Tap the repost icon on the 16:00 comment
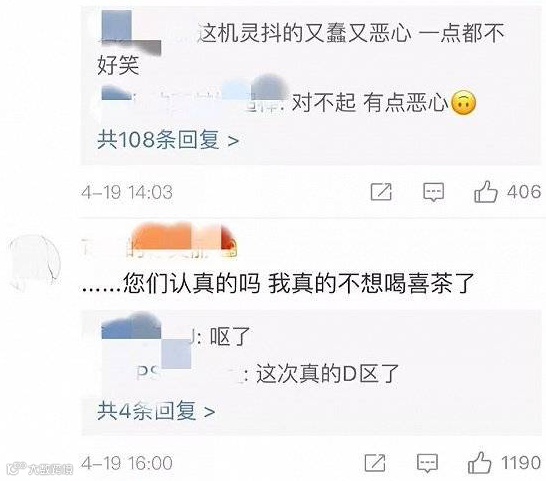 [375, 463]
